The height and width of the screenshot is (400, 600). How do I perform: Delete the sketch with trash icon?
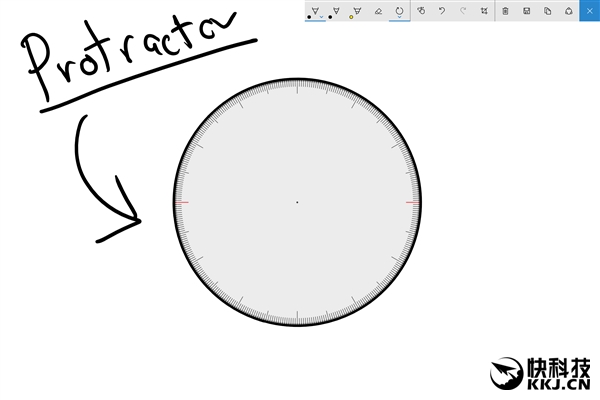click(x=505, y=11)
